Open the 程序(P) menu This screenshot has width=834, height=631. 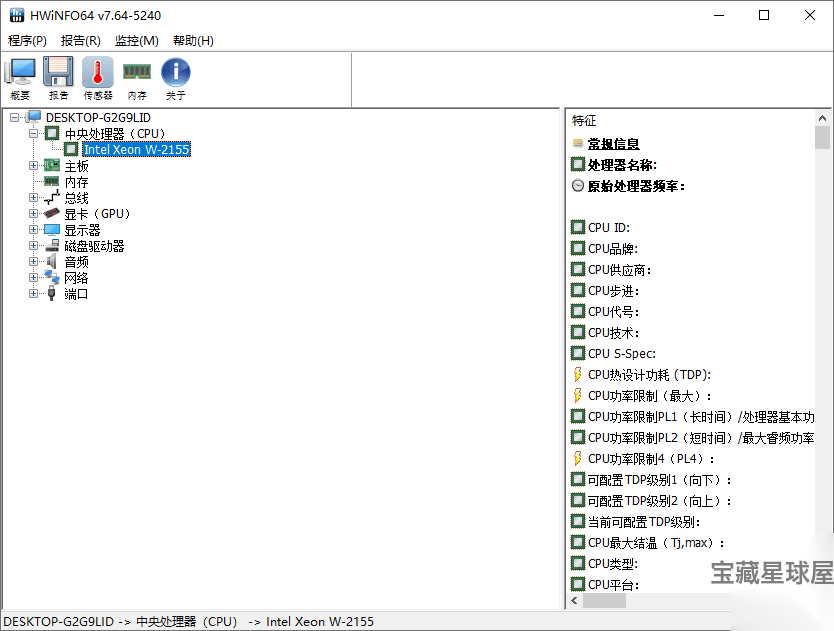click(x=27, y=40)
